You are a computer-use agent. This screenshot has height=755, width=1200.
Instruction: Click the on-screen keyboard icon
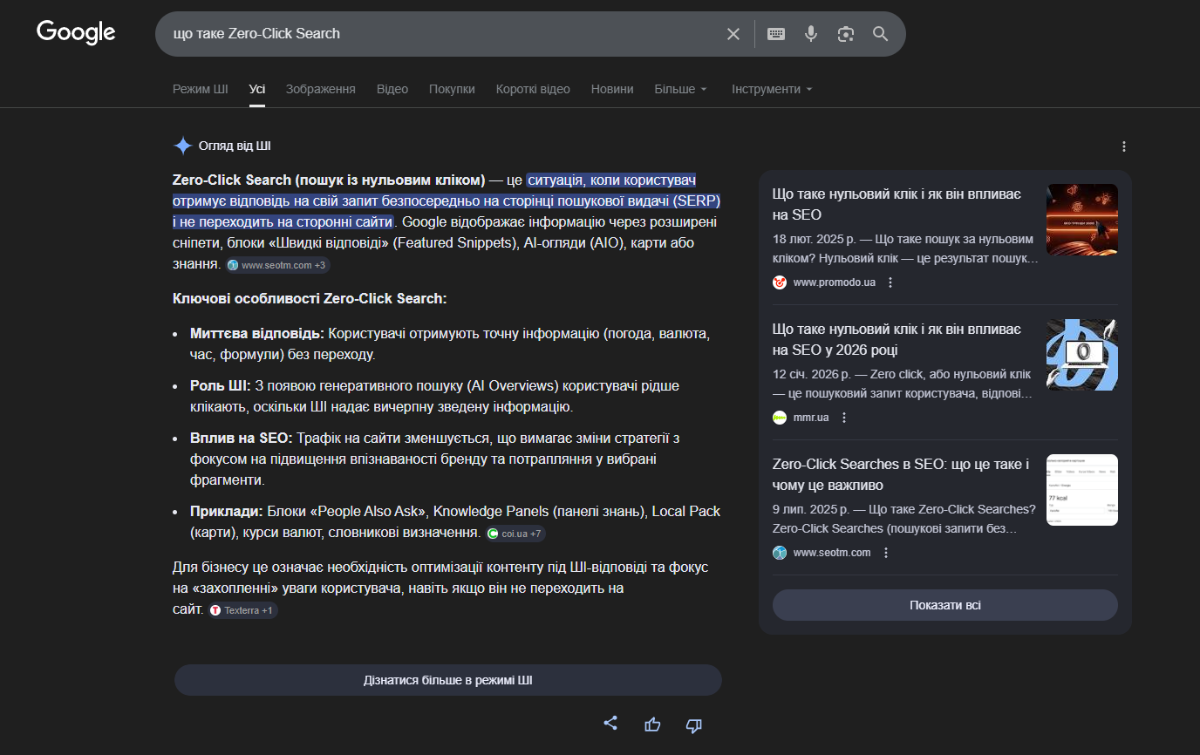(x=775, y=33)
